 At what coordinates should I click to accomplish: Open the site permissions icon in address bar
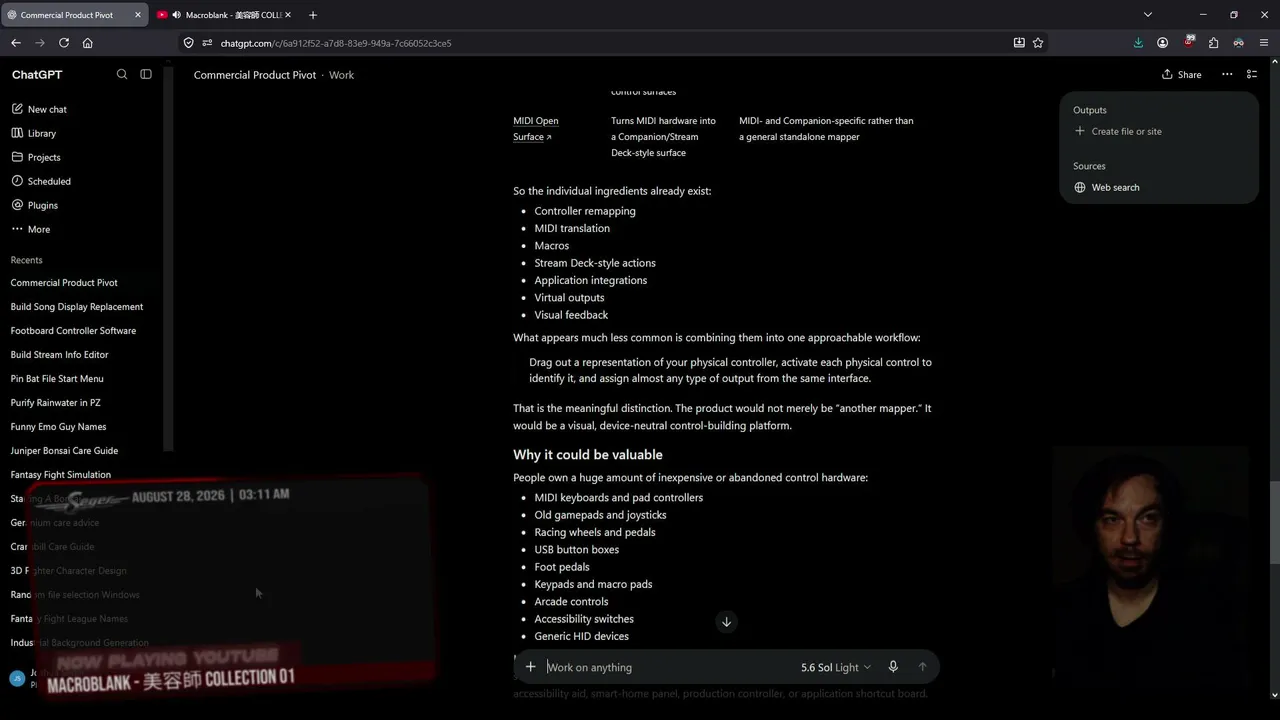pyautogui.click(x=208, y=43)
